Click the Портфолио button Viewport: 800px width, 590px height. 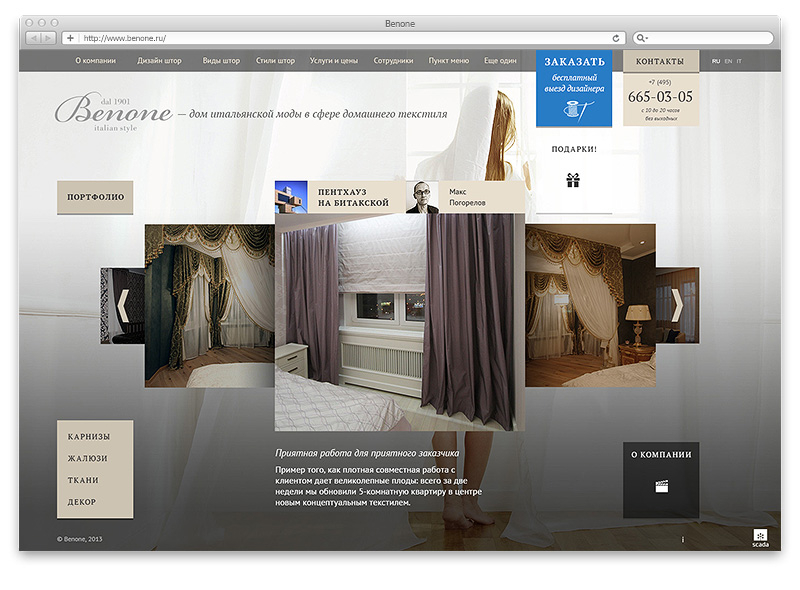[x=95, y=197]
